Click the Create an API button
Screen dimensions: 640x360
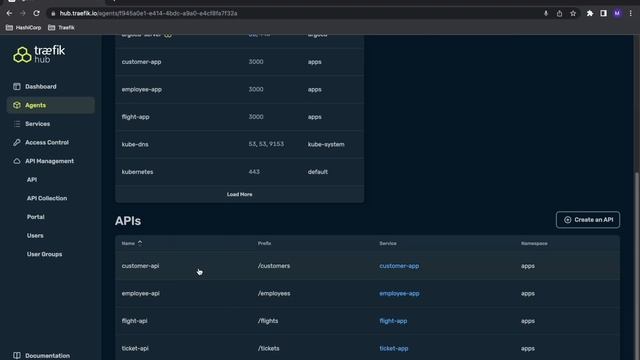coord(588,220)
